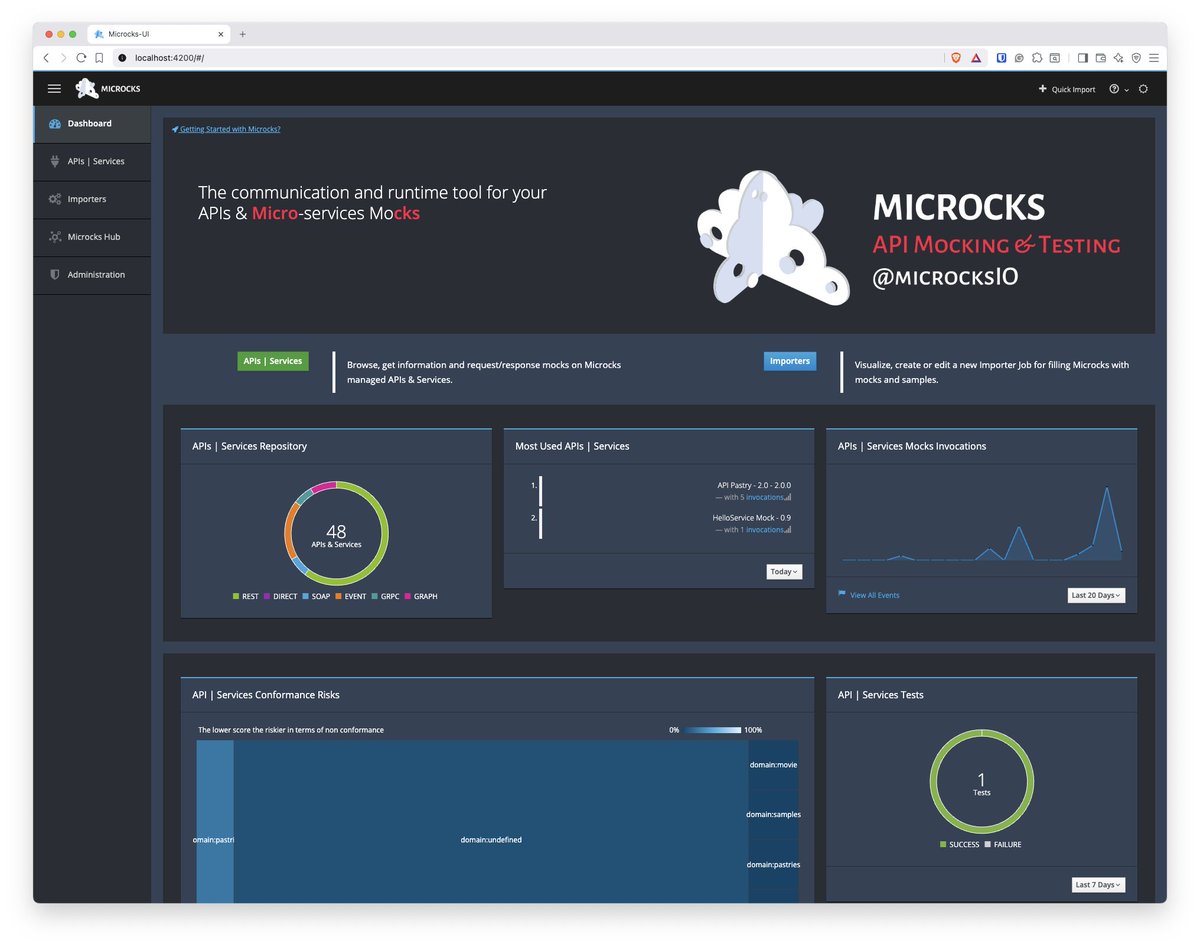Toggle the browser sidebar panel icon
The width and height of the screenshot is (1200, 947).
click(1082, 58)
